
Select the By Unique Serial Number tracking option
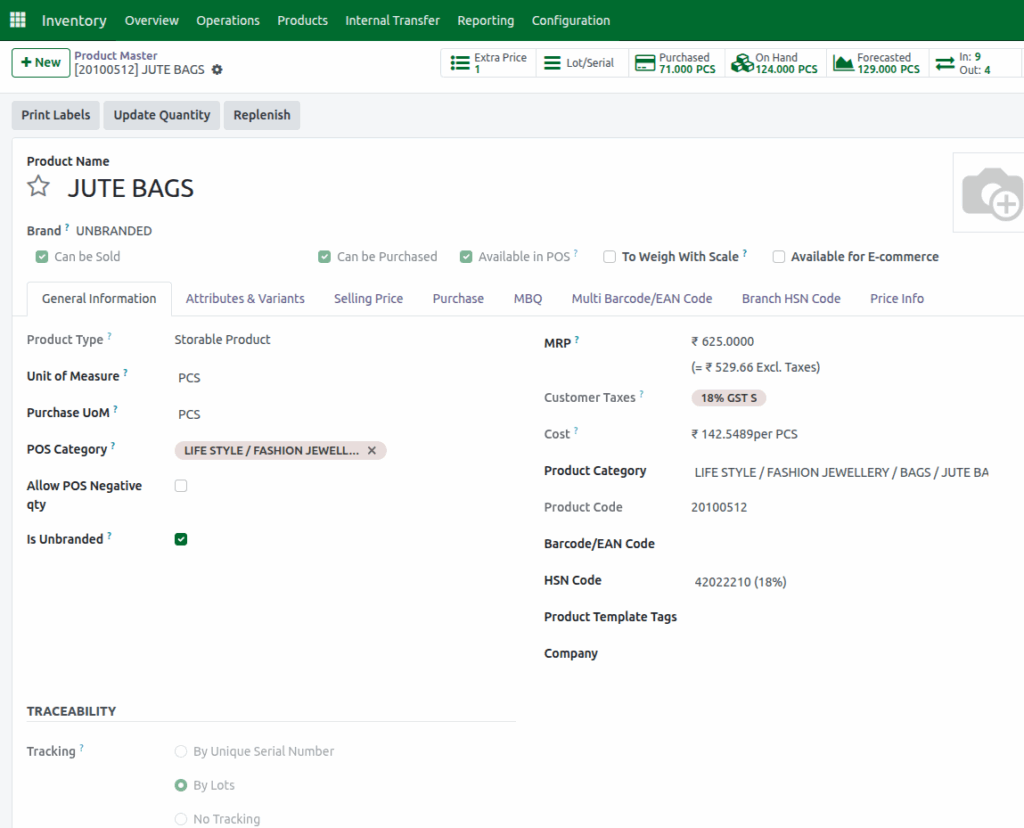(181, 751)
